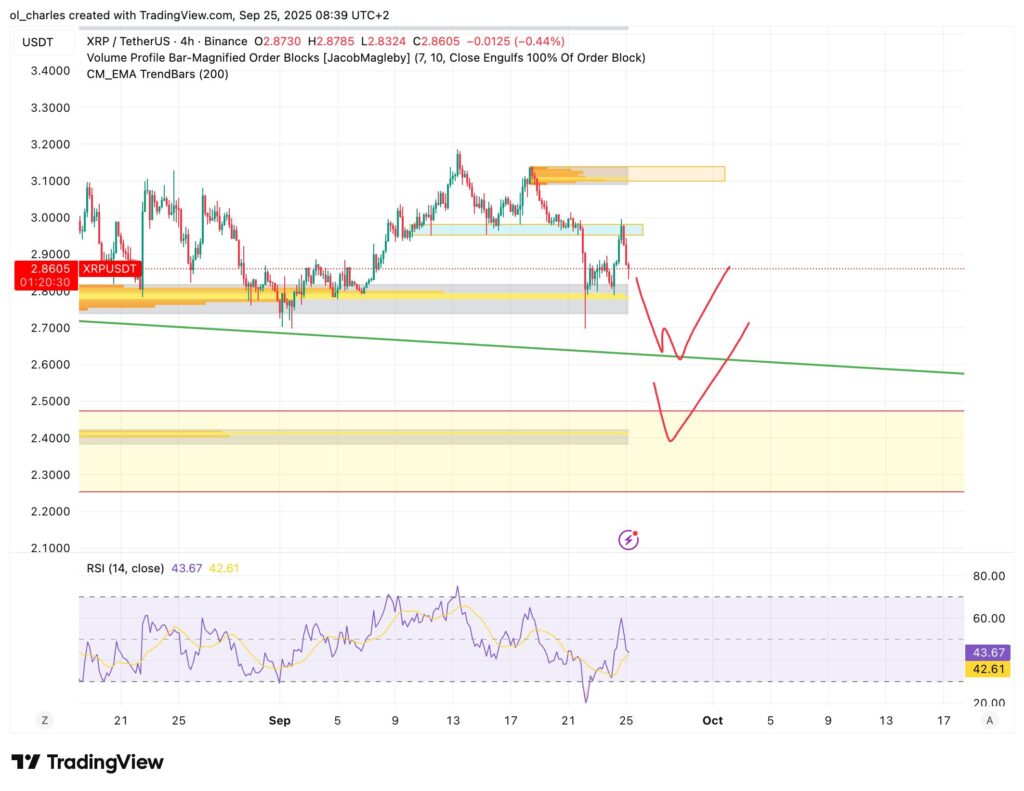The width and height of the screenshot is (1024, 791).
Task: Click the (−0.44%) change percentage in the legend
Action: coord(535,42)
